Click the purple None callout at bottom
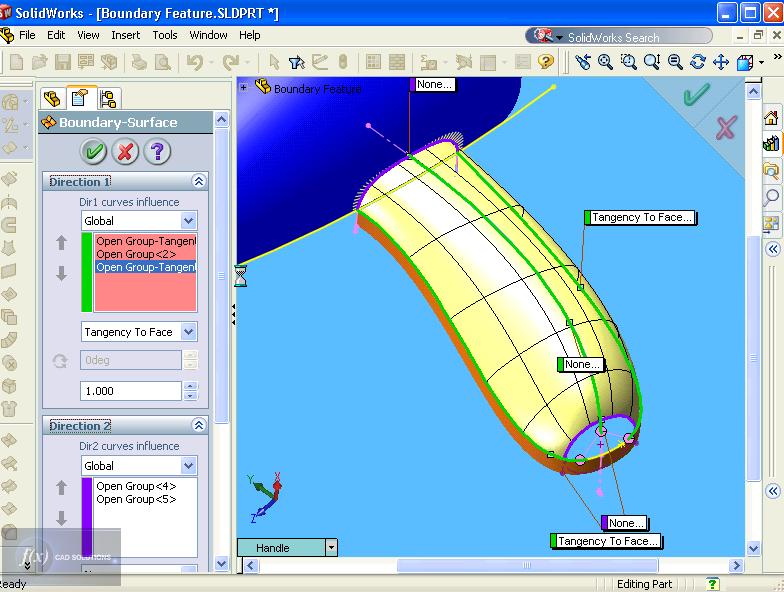The width and height of the screenshot is (784, 592). (625, 523)
